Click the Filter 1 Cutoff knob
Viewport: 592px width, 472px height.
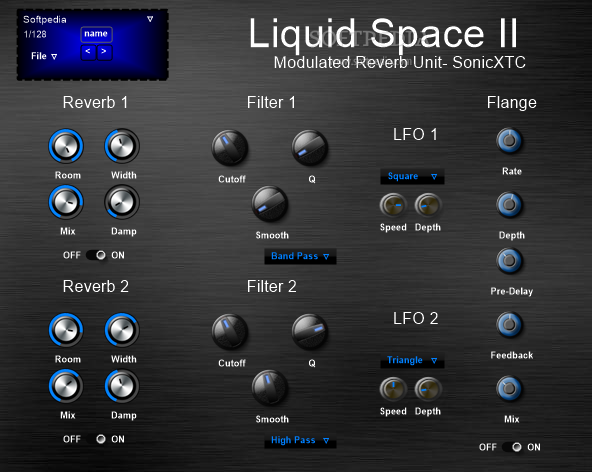pos(230,148)
